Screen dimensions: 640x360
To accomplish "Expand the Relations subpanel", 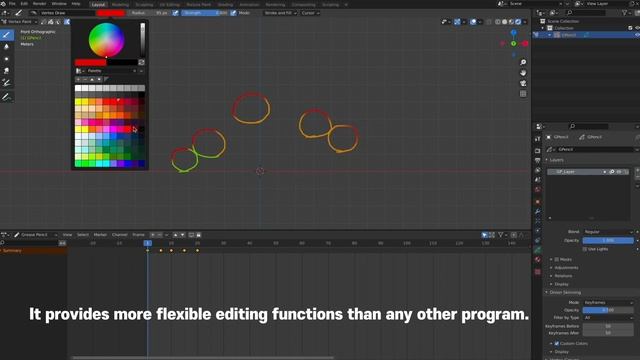I will tap(563, 276).
